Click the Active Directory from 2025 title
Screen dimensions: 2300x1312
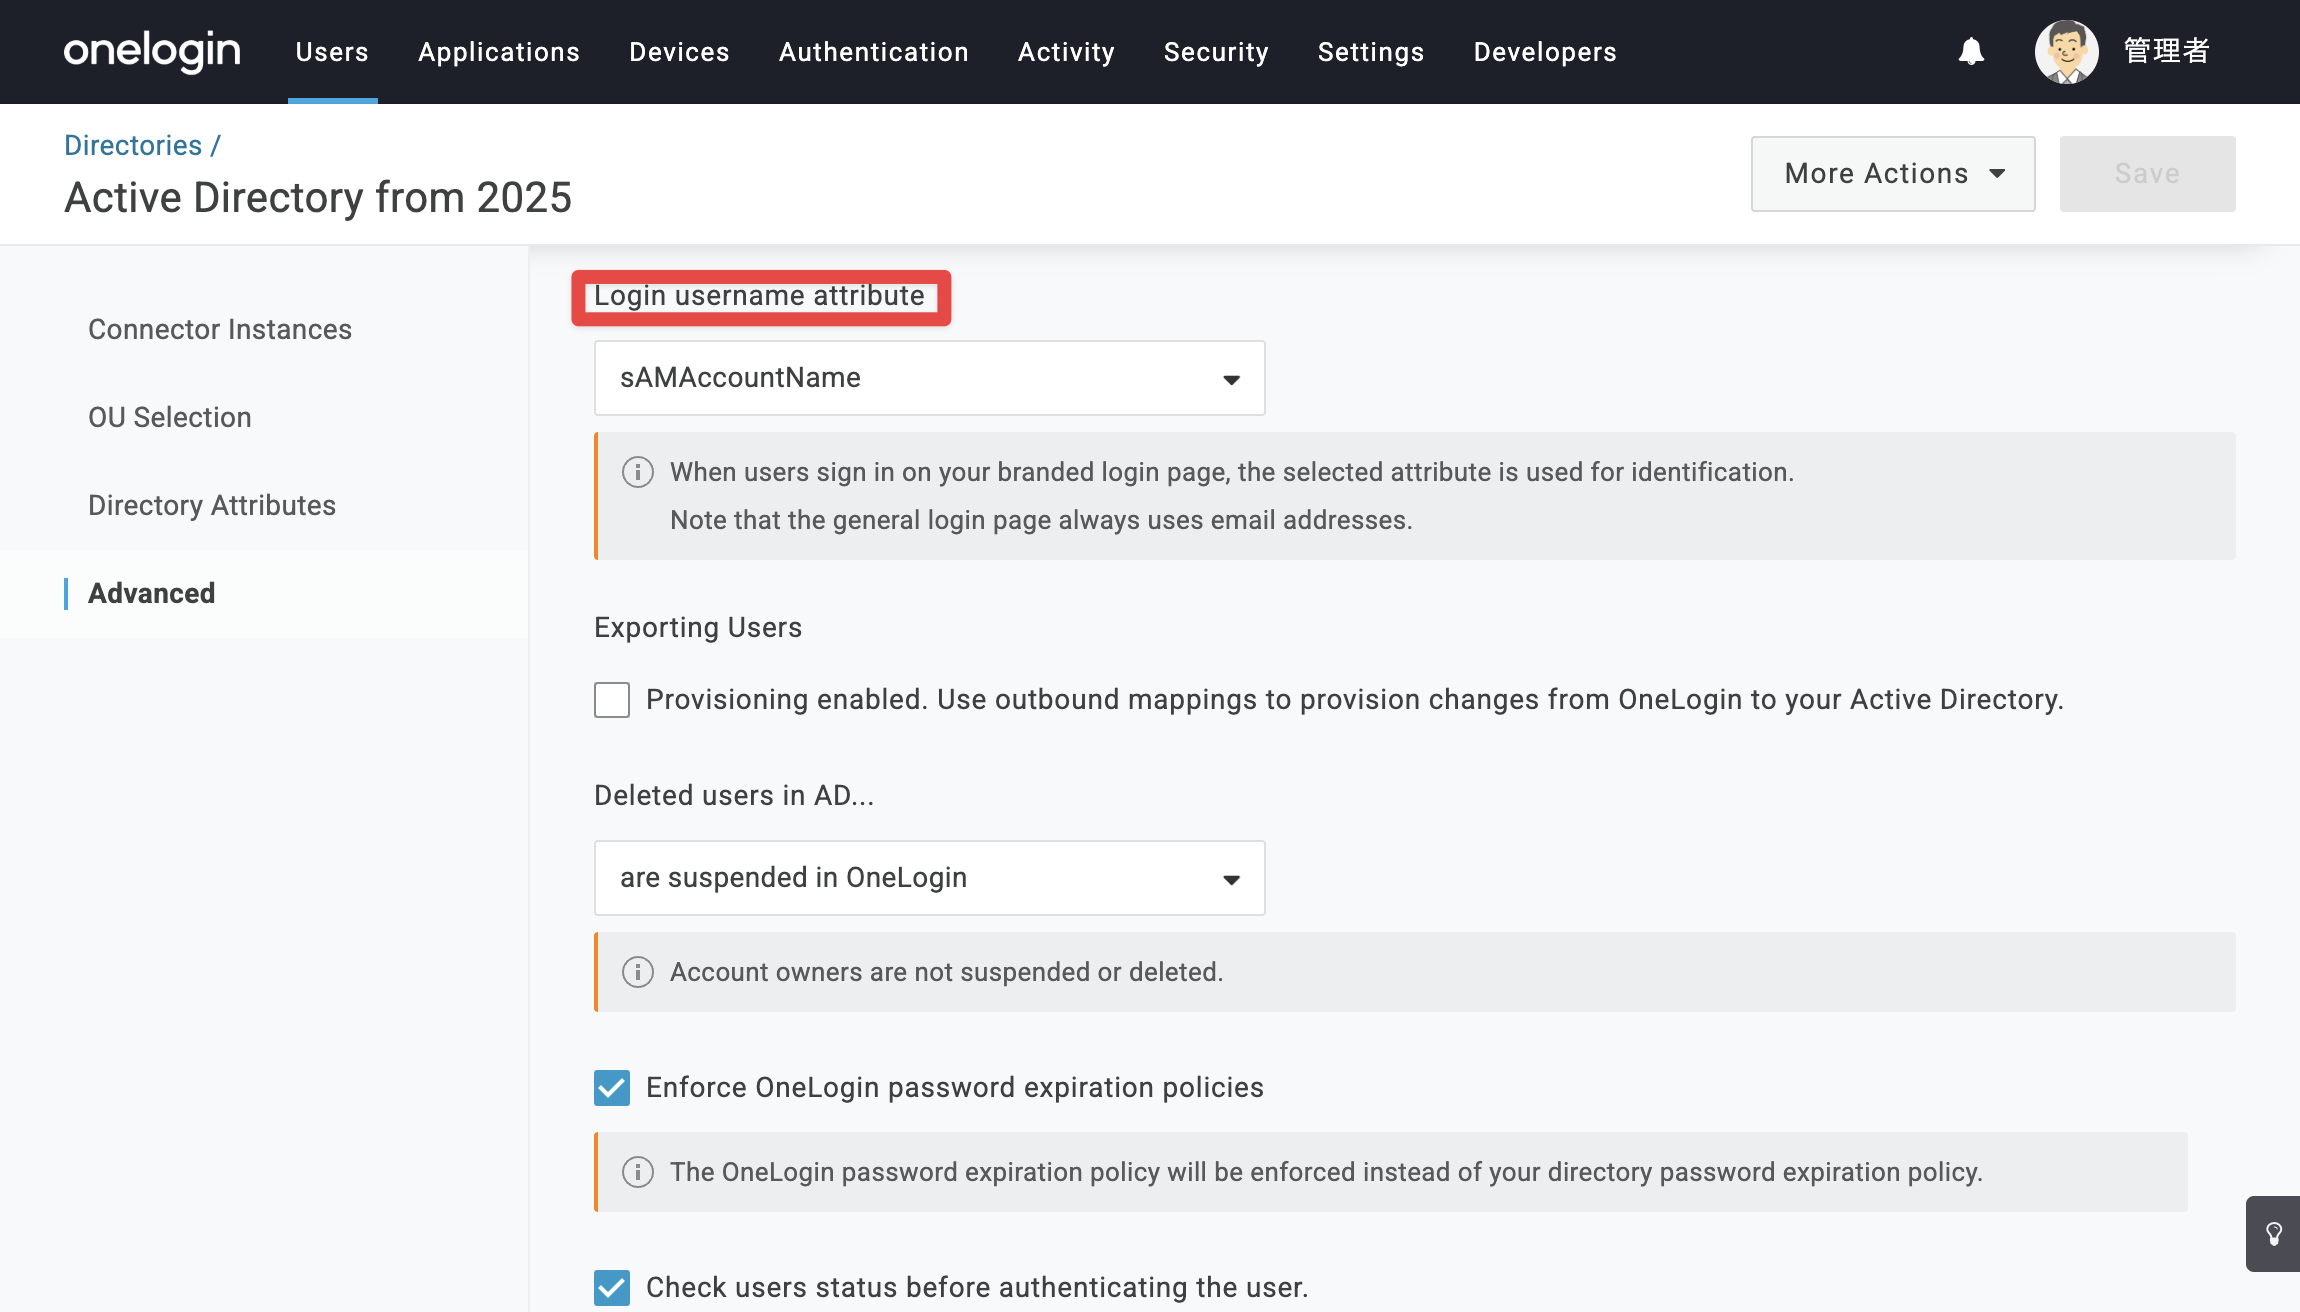pos(318,198)
